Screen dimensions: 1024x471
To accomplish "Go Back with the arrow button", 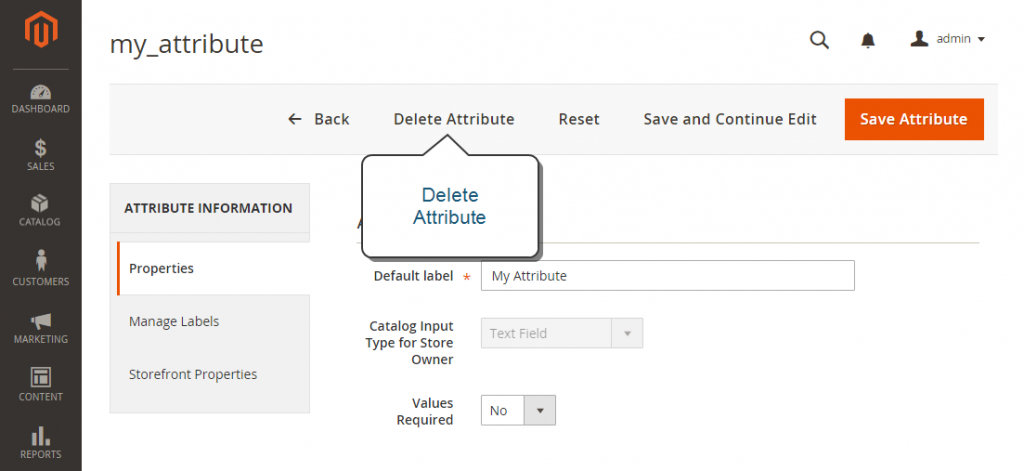I will (319, 119).
